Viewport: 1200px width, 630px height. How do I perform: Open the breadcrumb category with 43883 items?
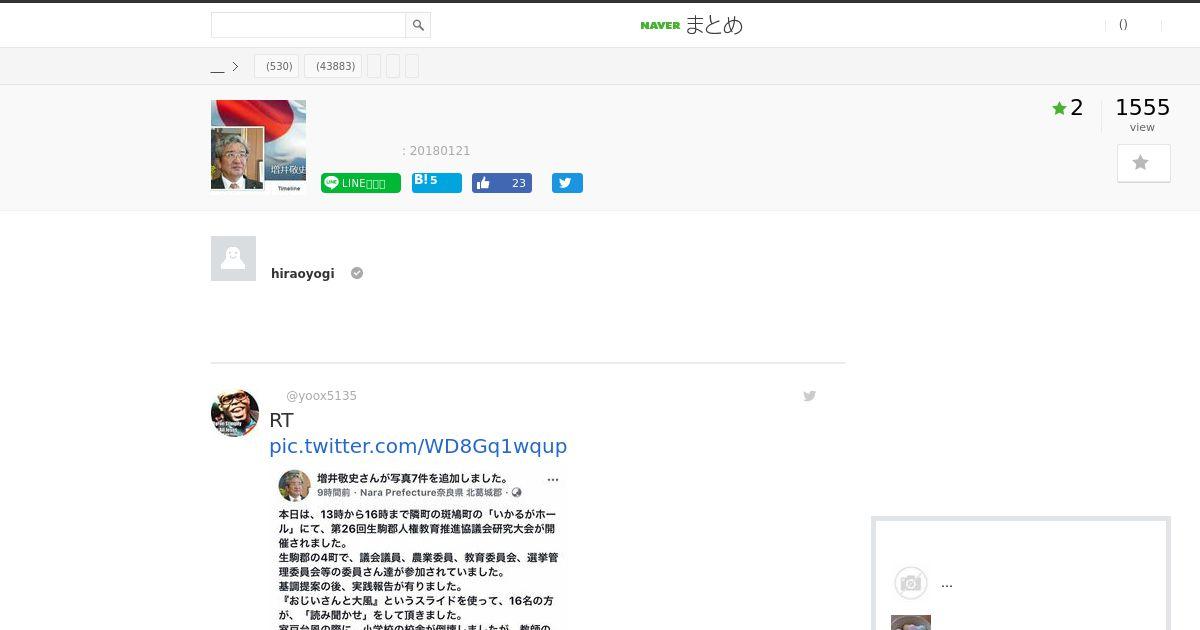click(x=333, y=66)
